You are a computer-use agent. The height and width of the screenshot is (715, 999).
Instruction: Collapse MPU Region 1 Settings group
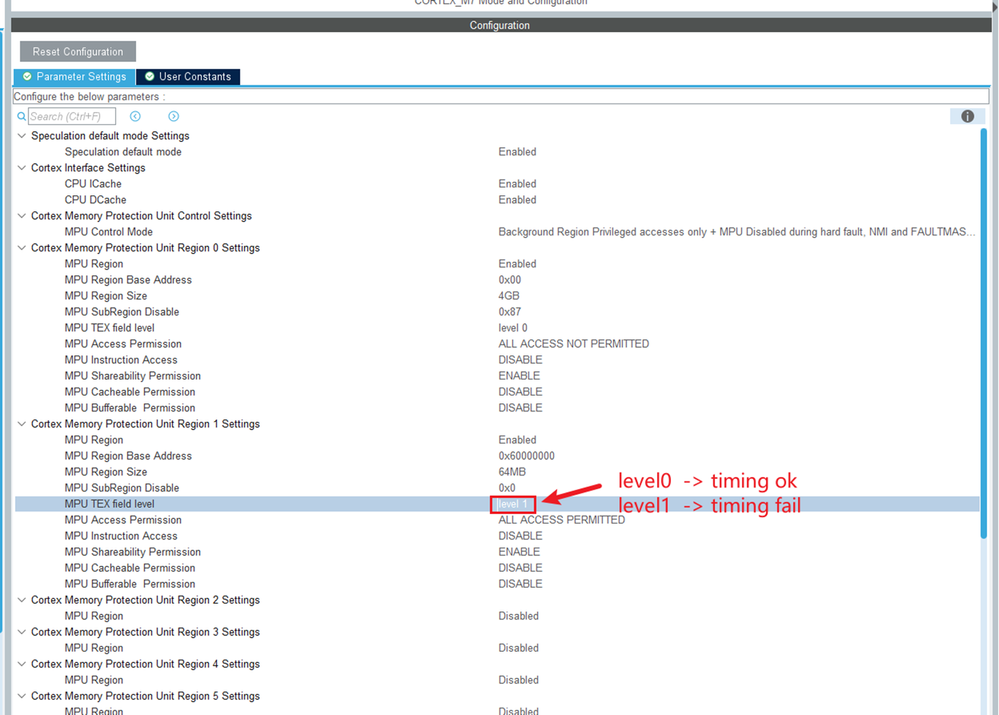coord(22,424)
